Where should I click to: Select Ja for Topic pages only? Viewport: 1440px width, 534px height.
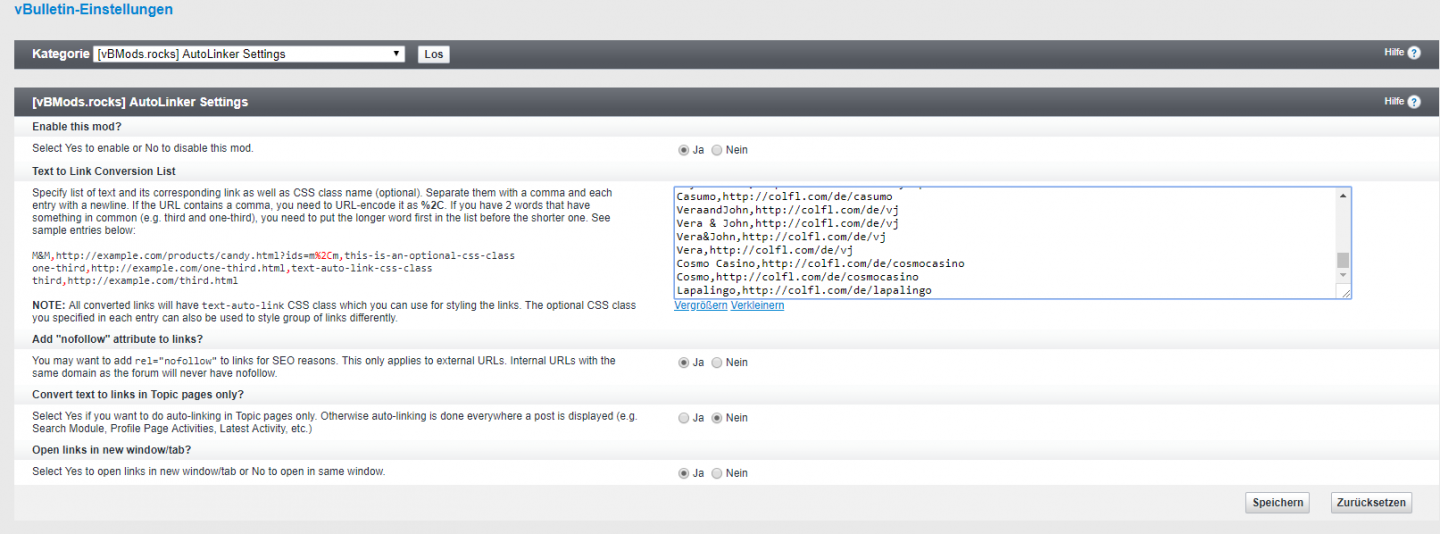[x=684, y=418]
